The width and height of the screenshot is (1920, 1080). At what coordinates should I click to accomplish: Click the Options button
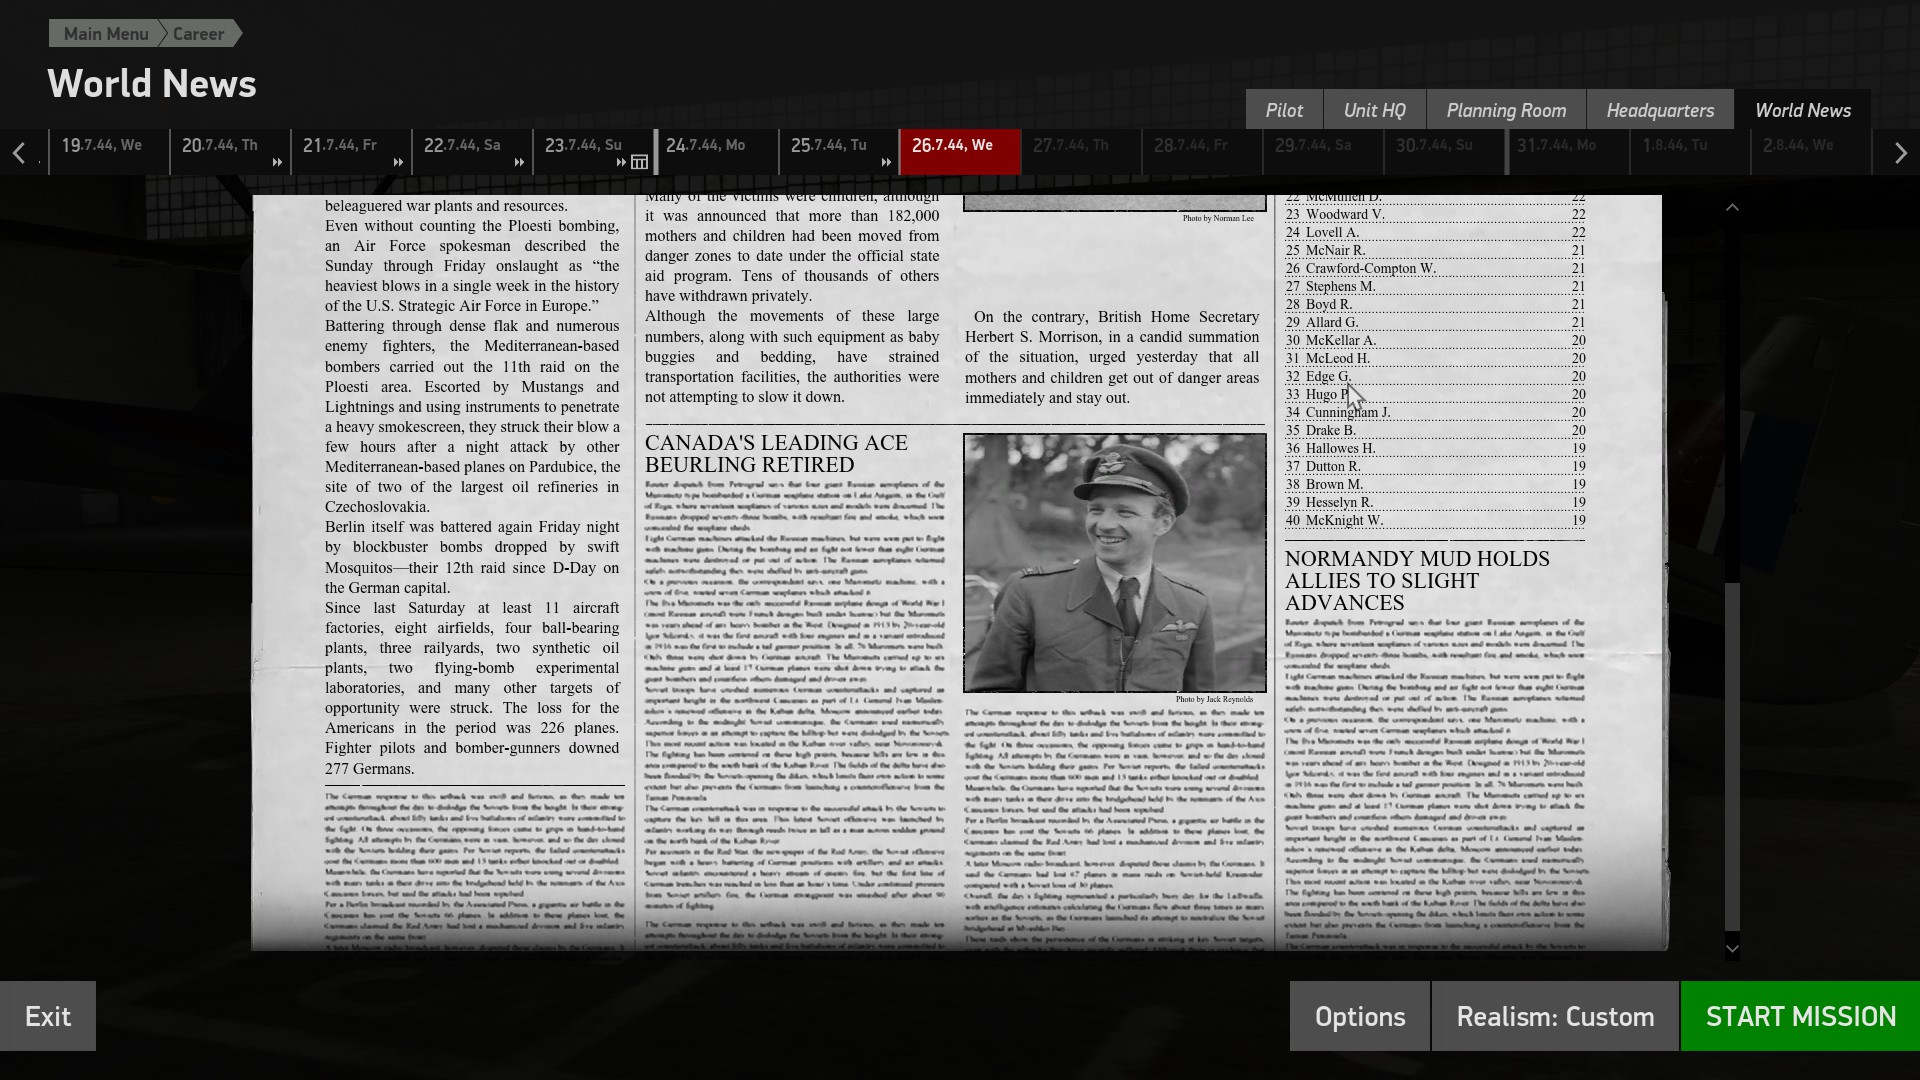1359,1016
